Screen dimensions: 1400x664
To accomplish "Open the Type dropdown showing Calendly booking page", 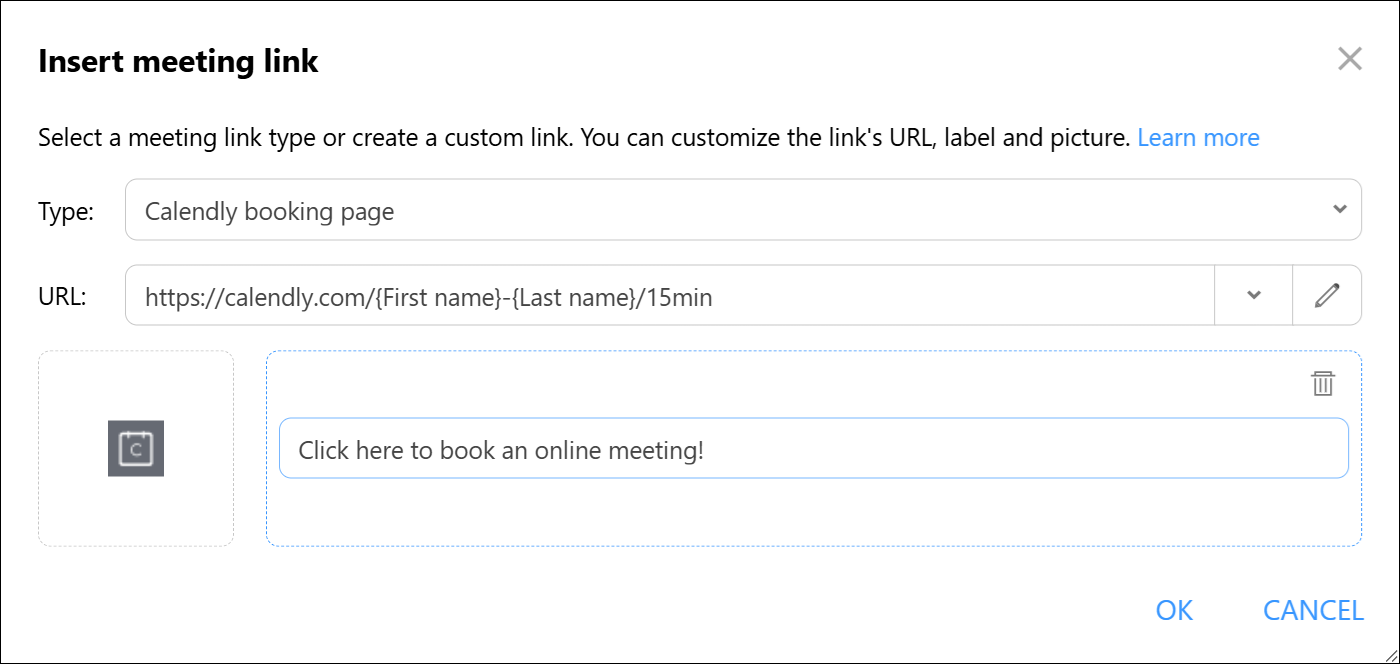I will click(x=743, y=210).
